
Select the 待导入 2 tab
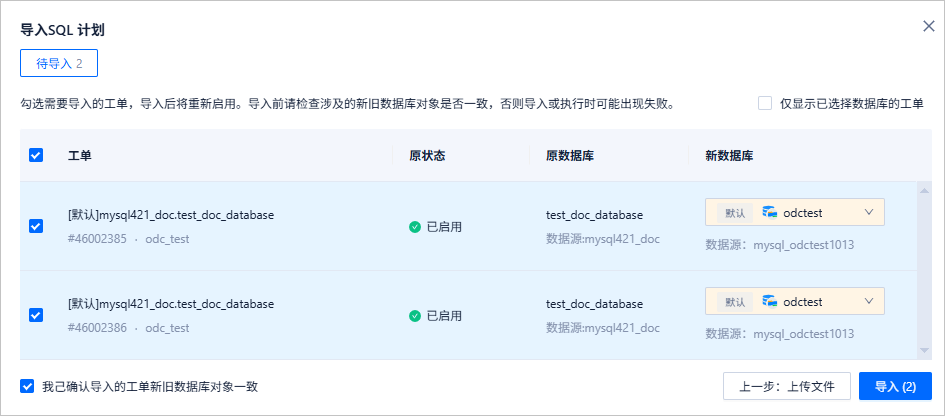(x=59, y=63)
